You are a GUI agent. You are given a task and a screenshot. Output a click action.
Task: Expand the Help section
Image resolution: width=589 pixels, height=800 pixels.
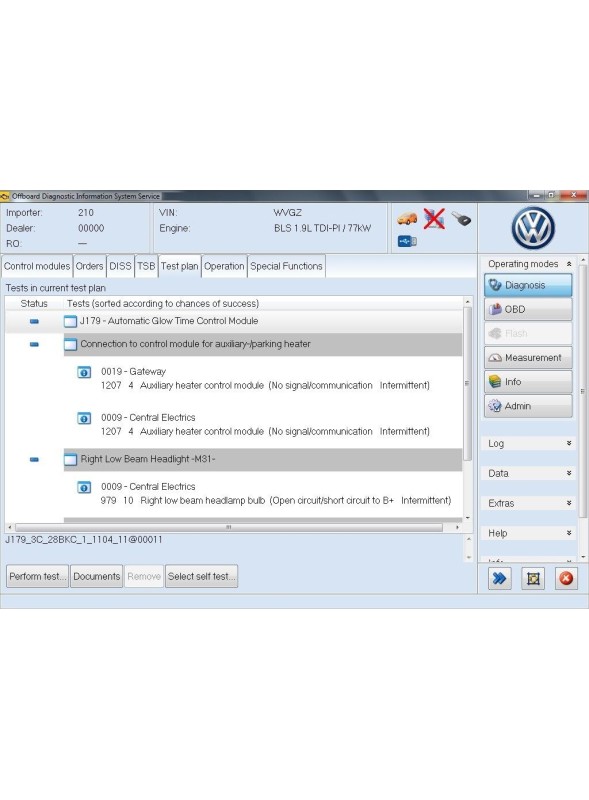(569, 533)
